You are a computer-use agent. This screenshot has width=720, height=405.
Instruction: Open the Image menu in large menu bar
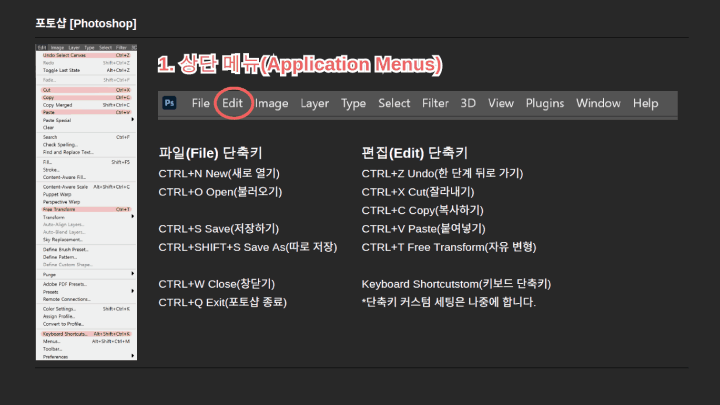click(271, 104)
